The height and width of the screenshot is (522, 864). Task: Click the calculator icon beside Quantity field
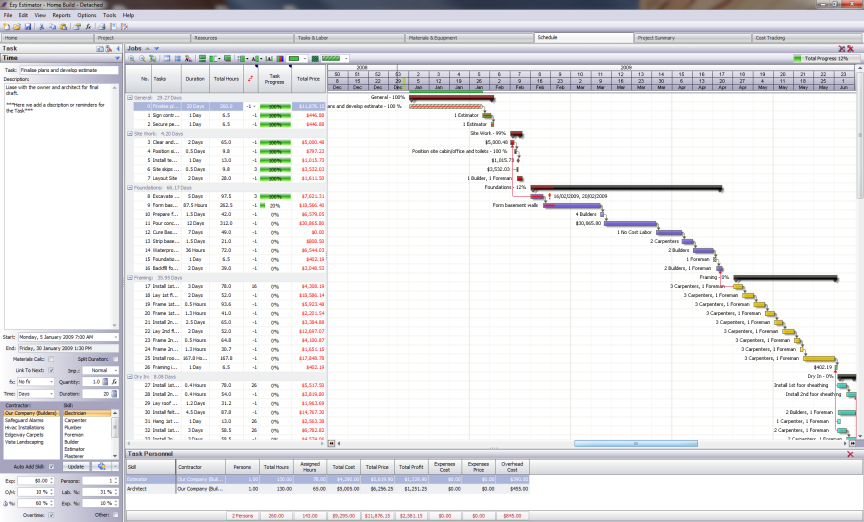point(105,381)
